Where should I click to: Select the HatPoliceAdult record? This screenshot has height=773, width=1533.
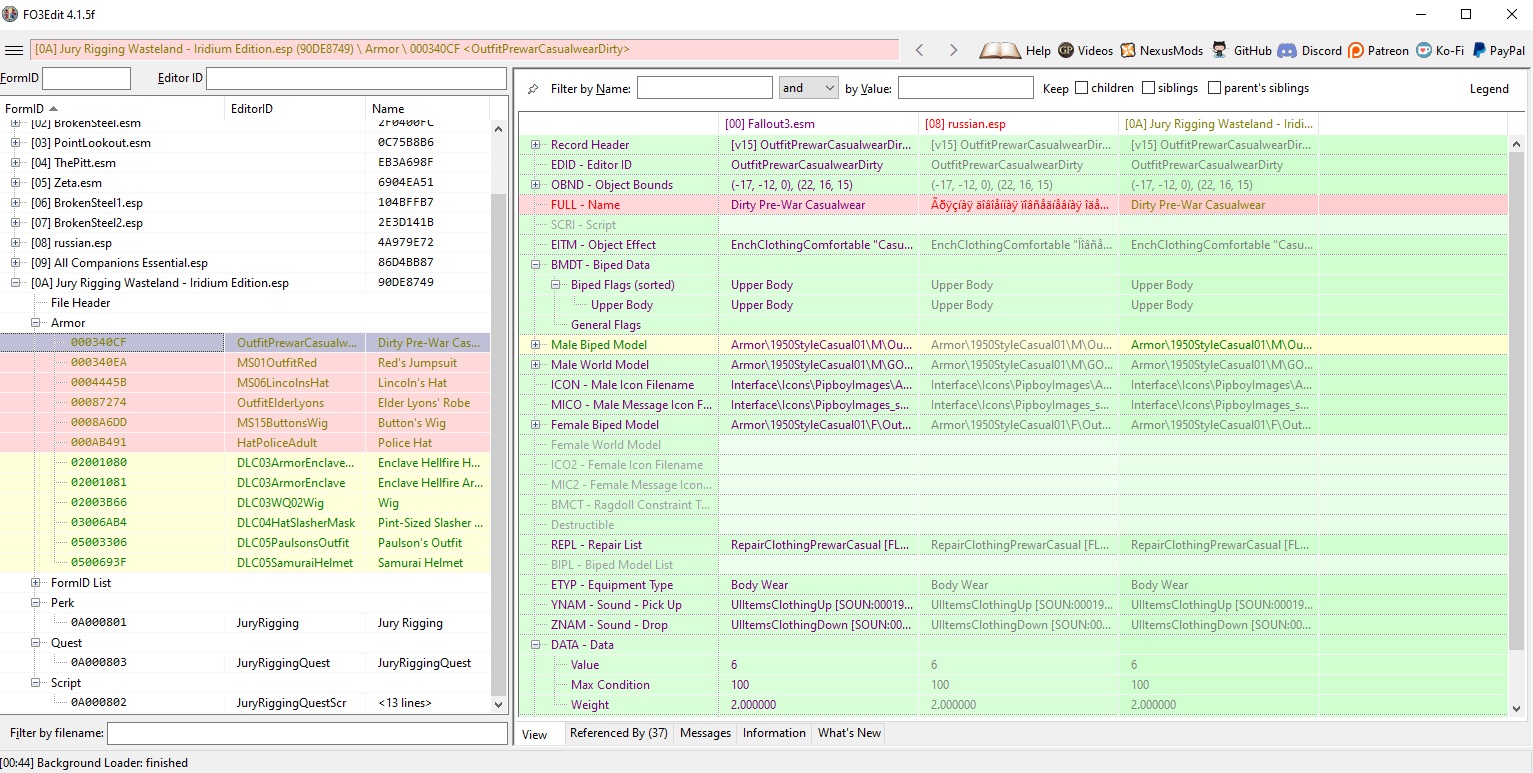click(245, 443)
